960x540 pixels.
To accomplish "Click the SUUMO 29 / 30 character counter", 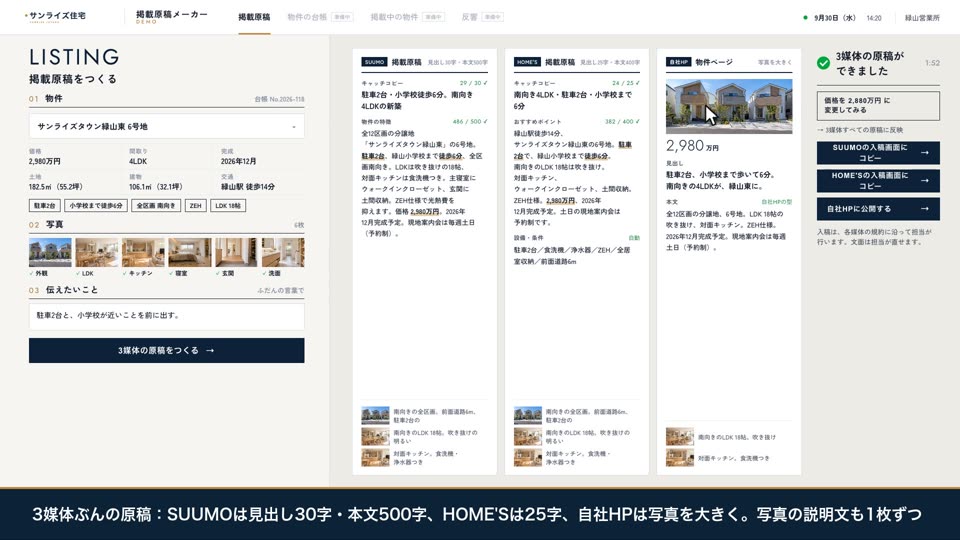I will 473,83.
